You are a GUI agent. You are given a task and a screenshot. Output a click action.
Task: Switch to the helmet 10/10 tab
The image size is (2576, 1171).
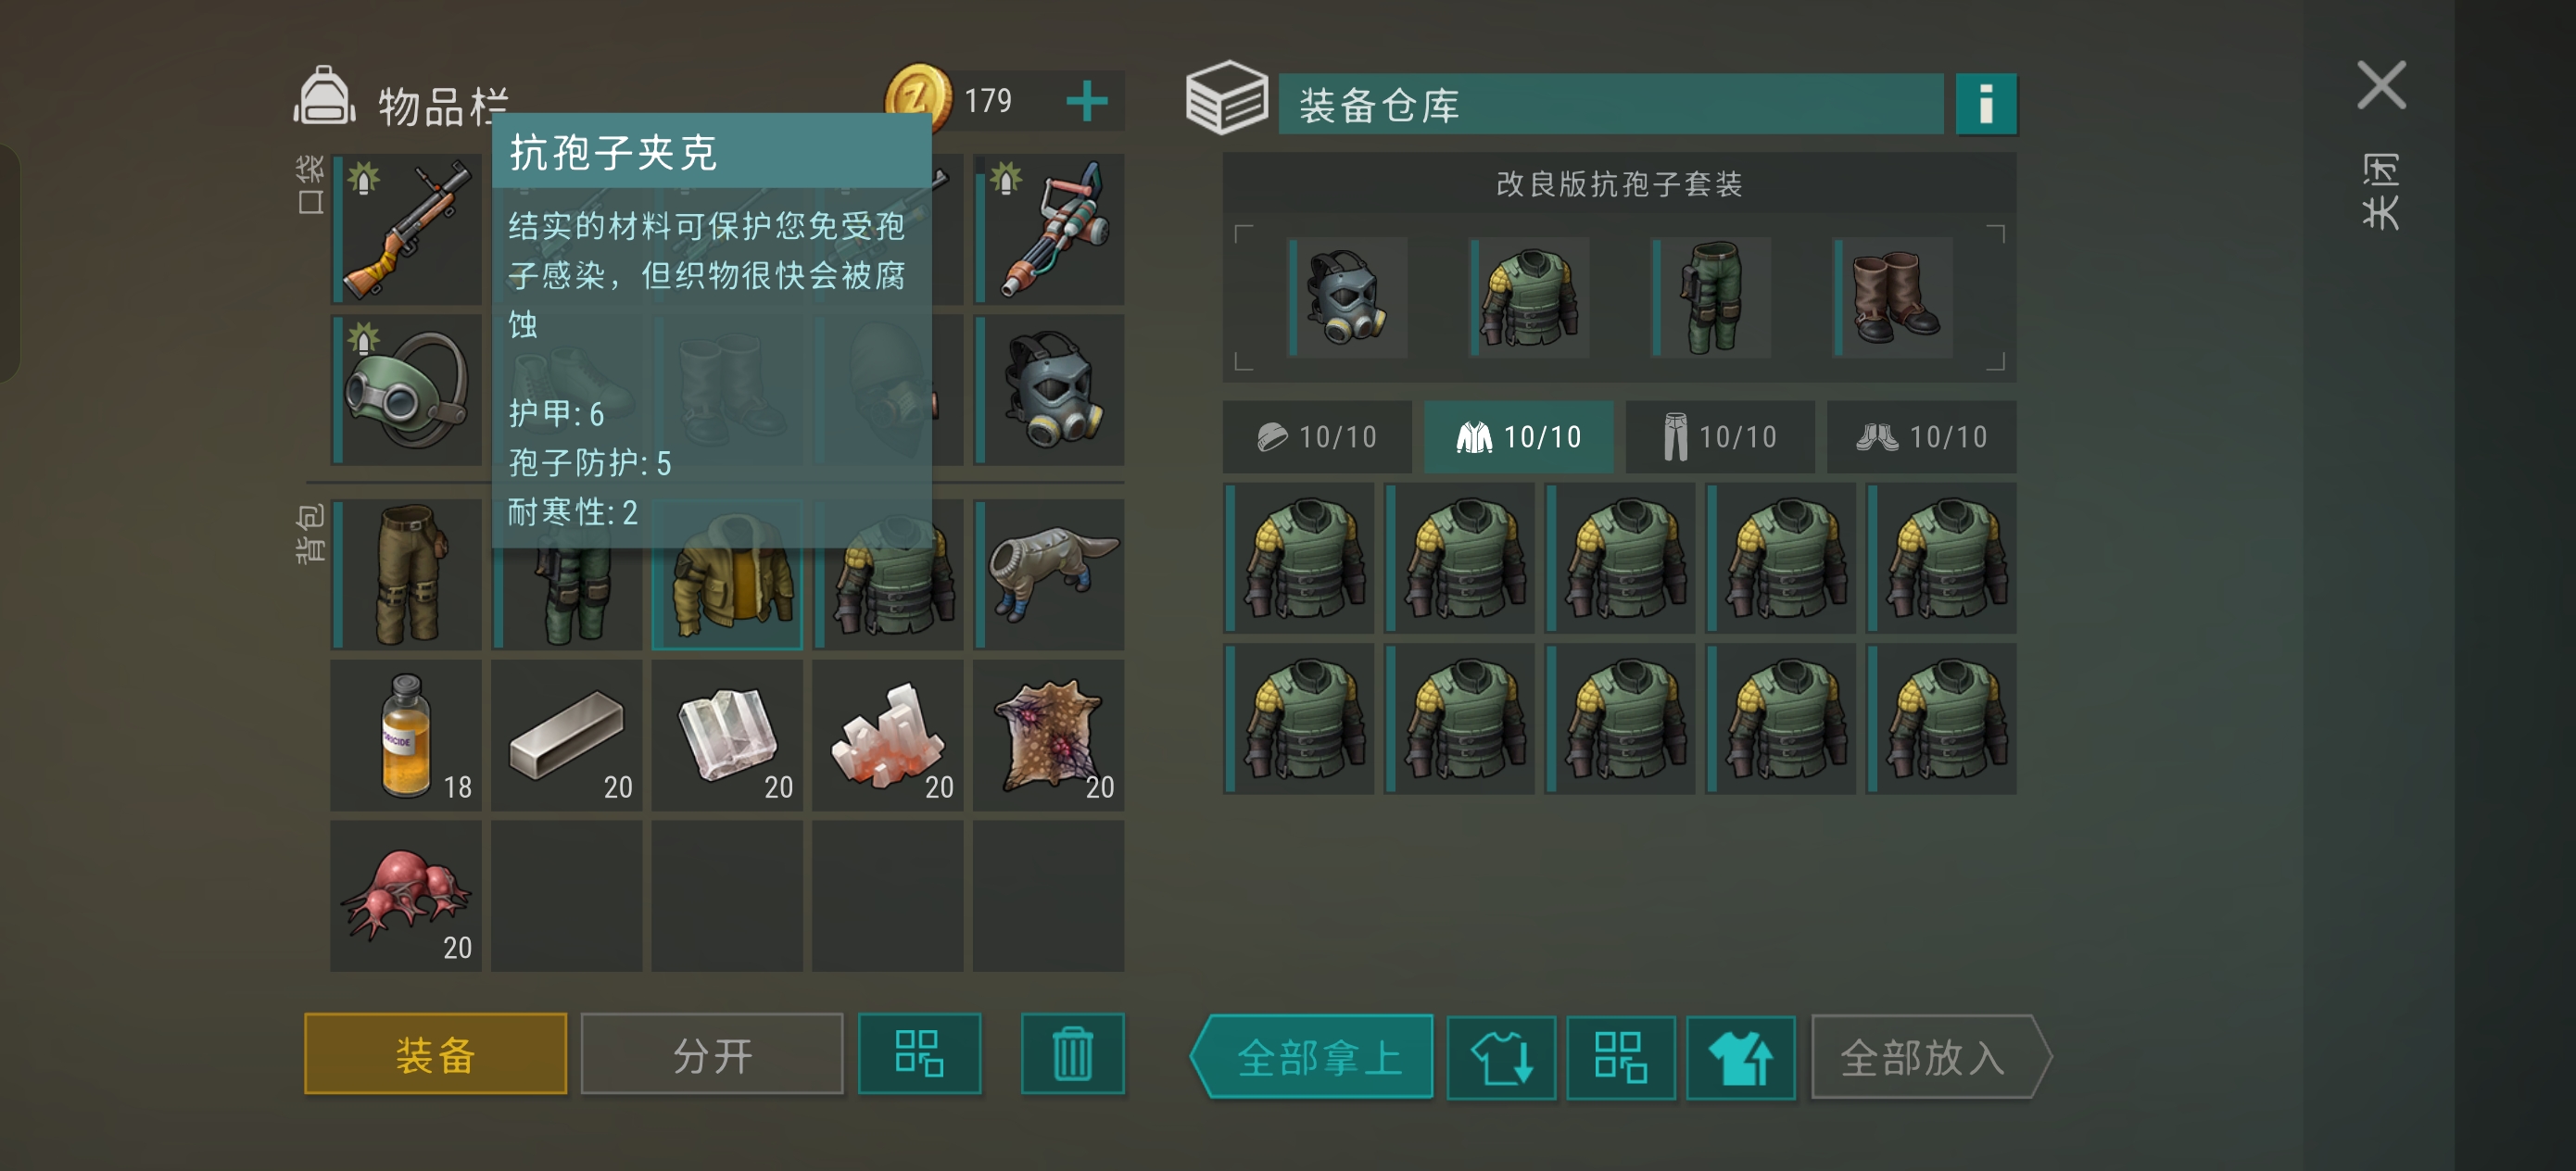click(1317, 437)
